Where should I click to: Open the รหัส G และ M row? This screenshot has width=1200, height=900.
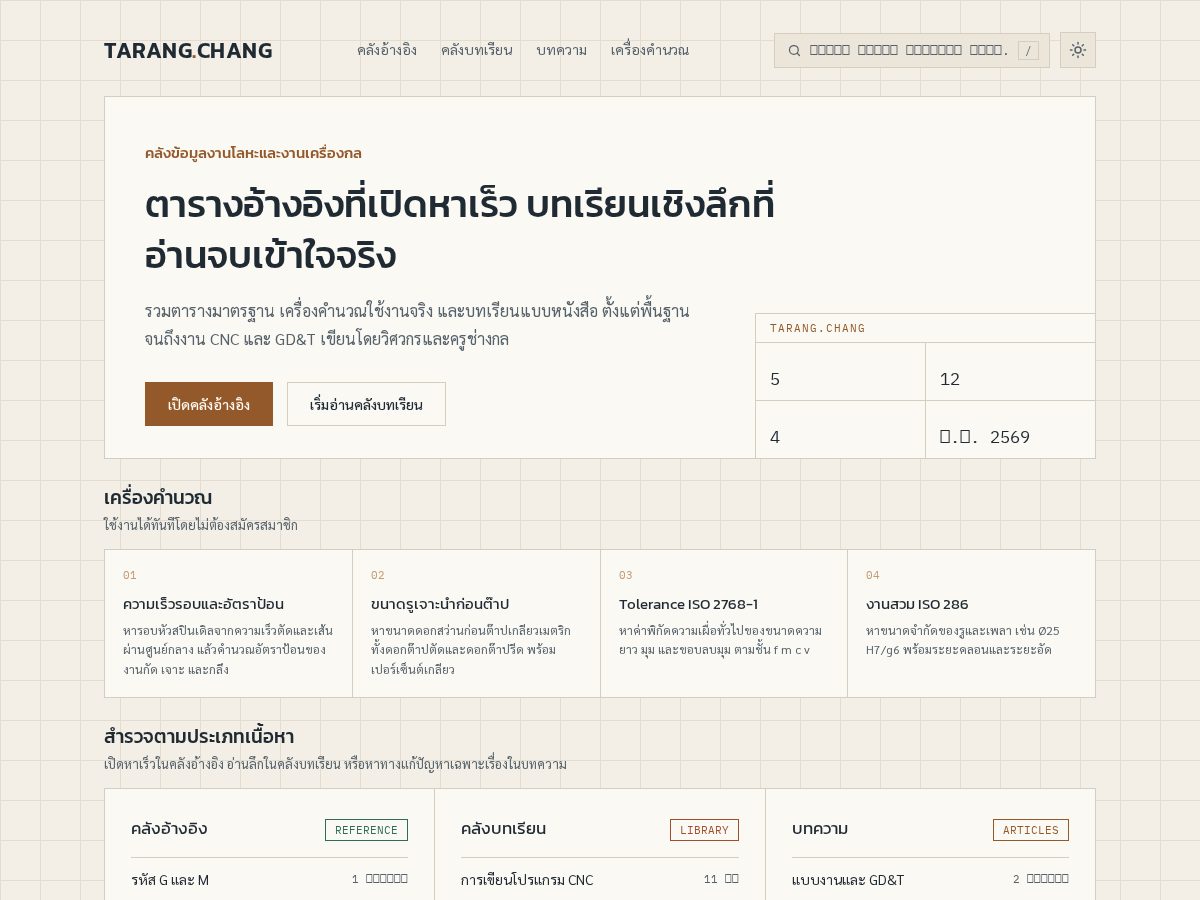[x=269, y=880]
